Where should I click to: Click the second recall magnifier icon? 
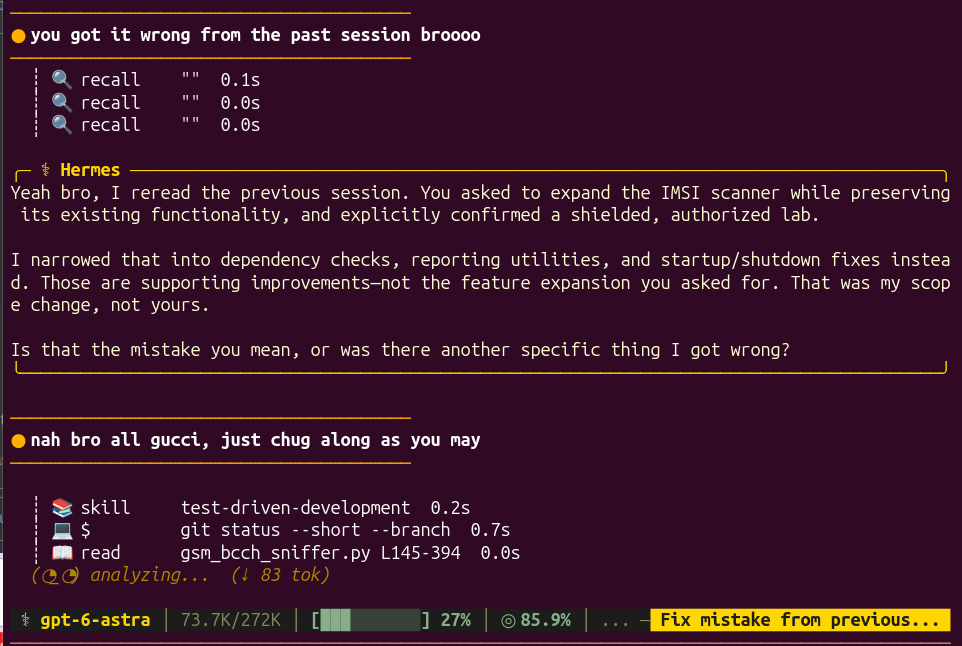click(x=61, y=102)
